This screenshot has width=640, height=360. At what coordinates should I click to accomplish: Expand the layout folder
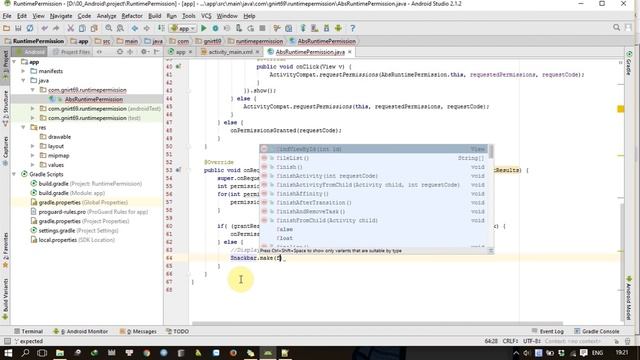tap(33, 146)
